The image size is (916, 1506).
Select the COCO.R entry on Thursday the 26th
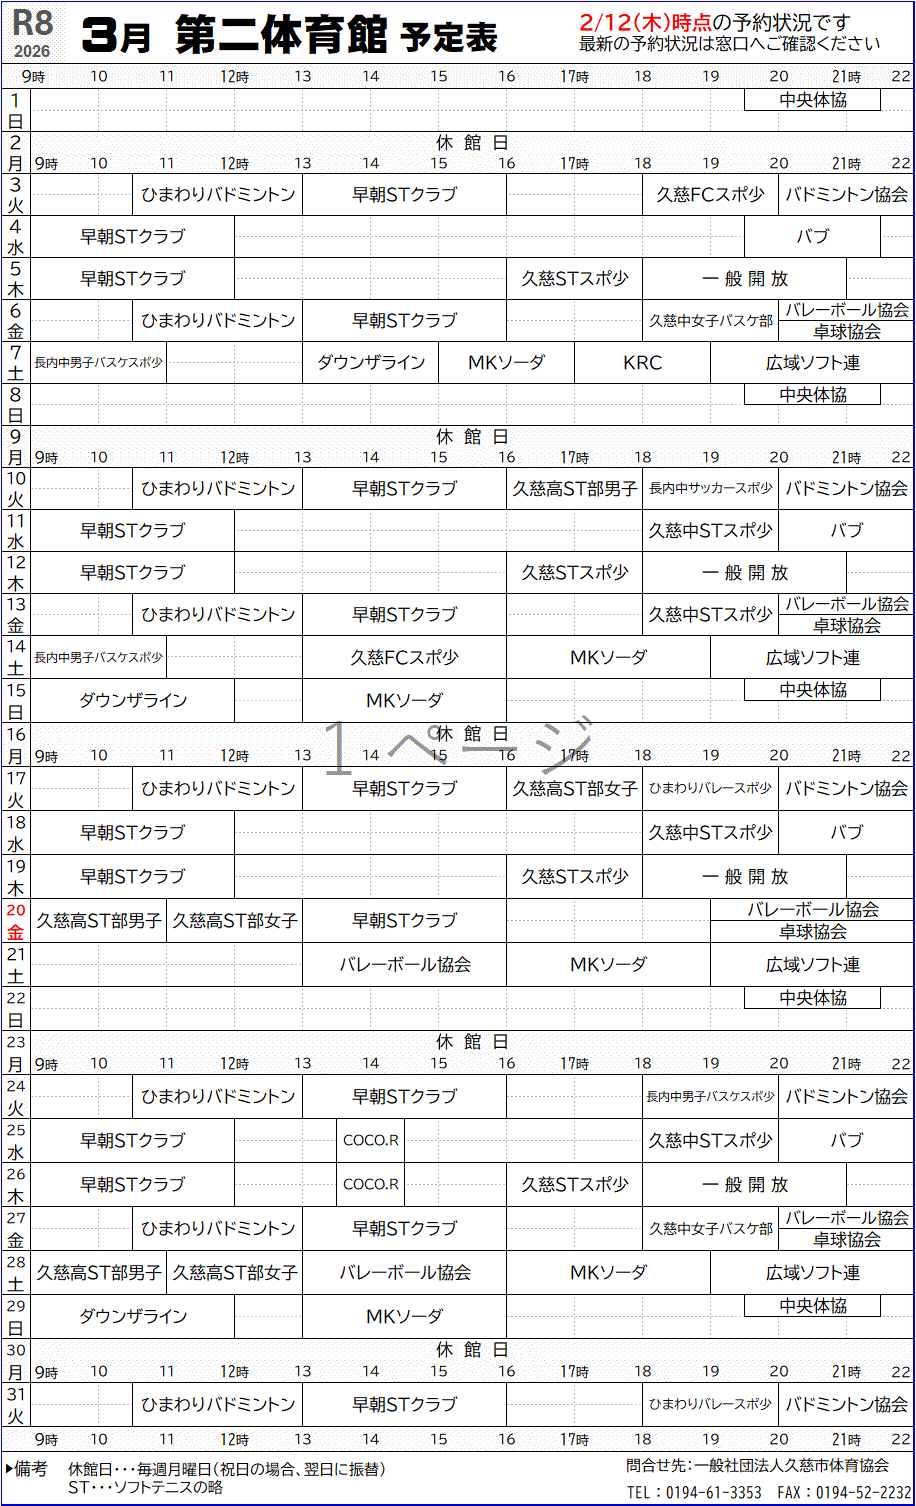point(370,1184)
